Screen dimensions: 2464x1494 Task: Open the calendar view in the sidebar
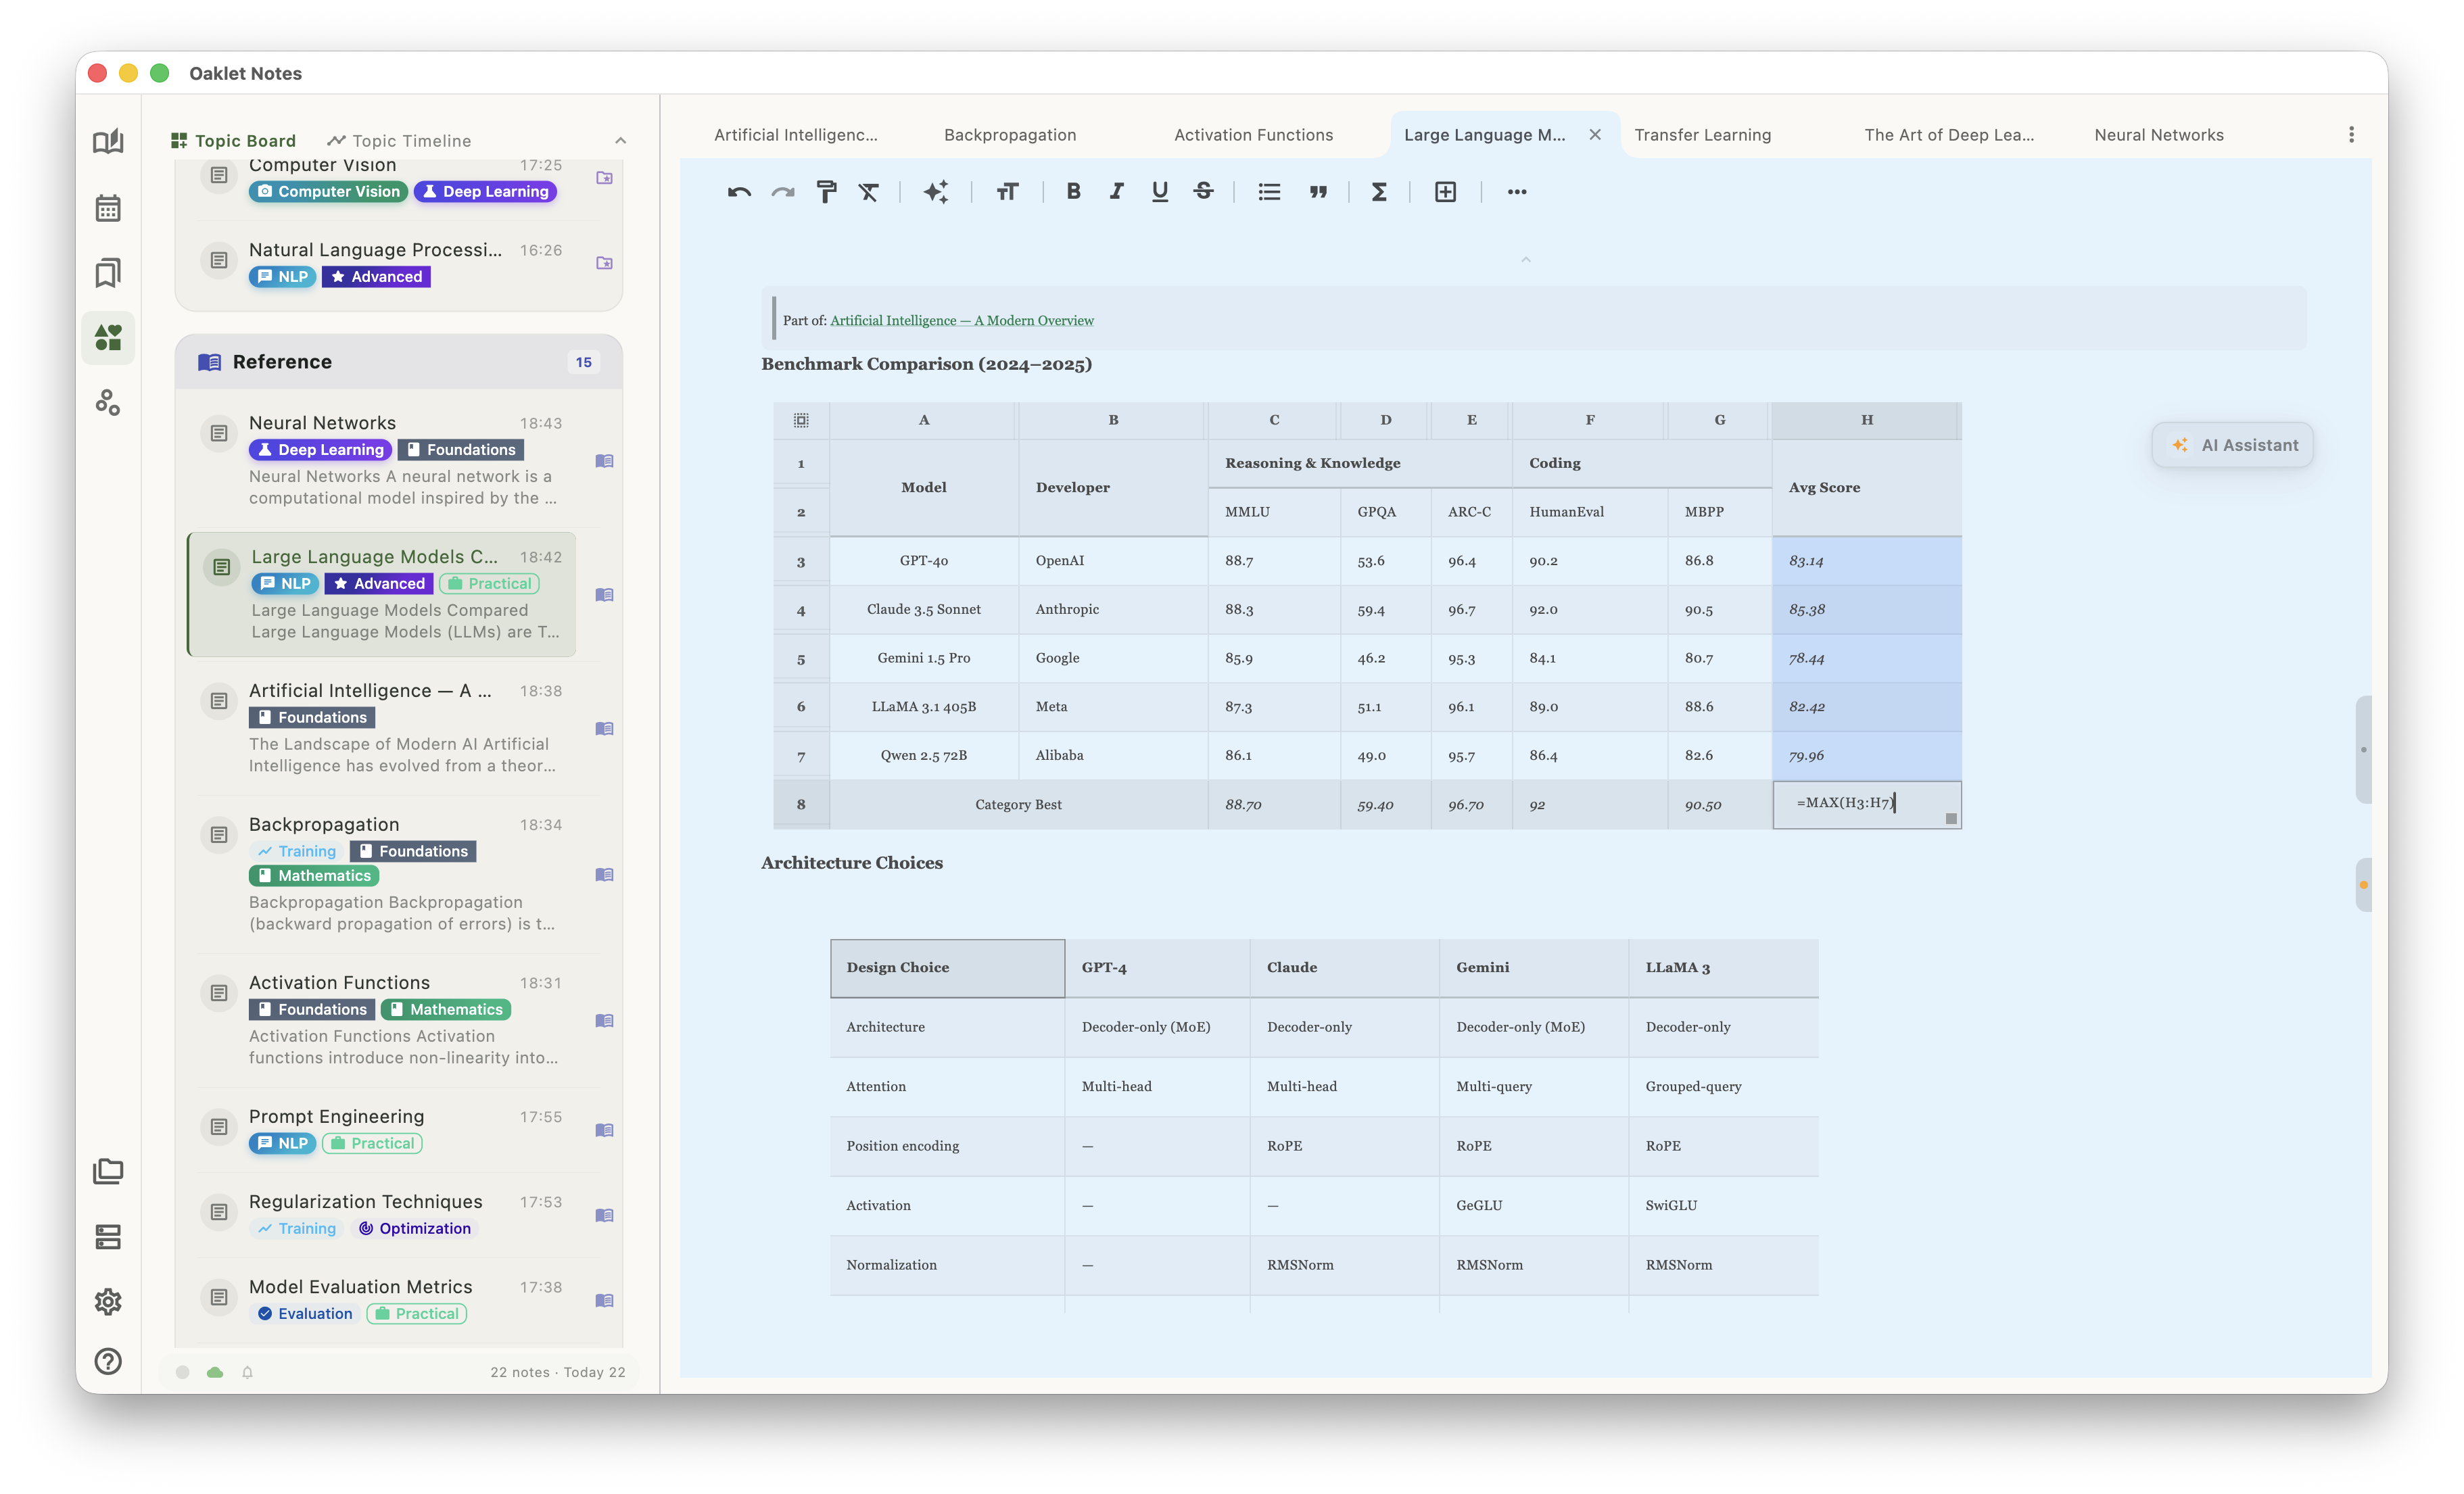pos(108,207)
